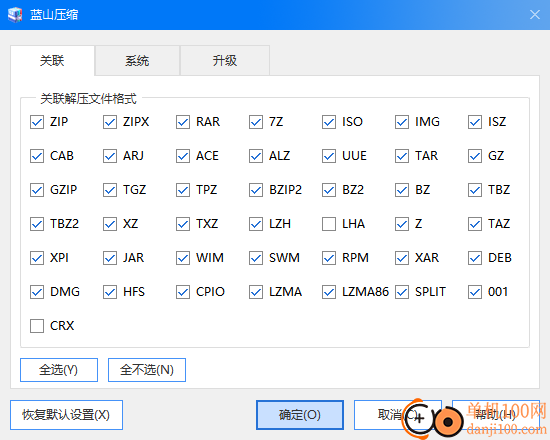Switch to the 关联 tab
The image size is (550, 440).
[52, 61]
